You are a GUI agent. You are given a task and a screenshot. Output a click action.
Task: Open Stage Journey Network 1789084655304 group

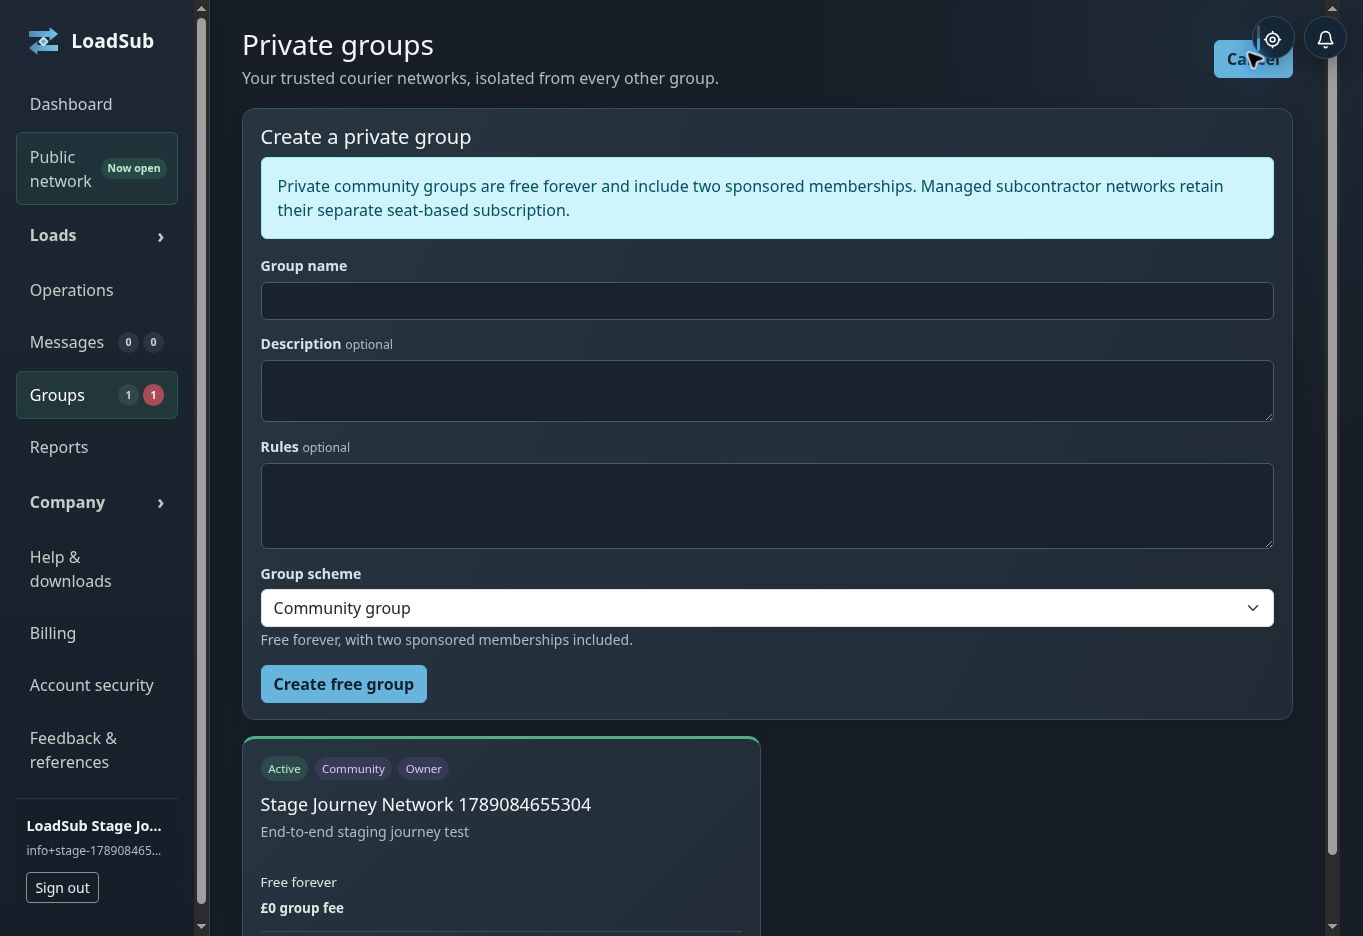[x=426, y=805]
